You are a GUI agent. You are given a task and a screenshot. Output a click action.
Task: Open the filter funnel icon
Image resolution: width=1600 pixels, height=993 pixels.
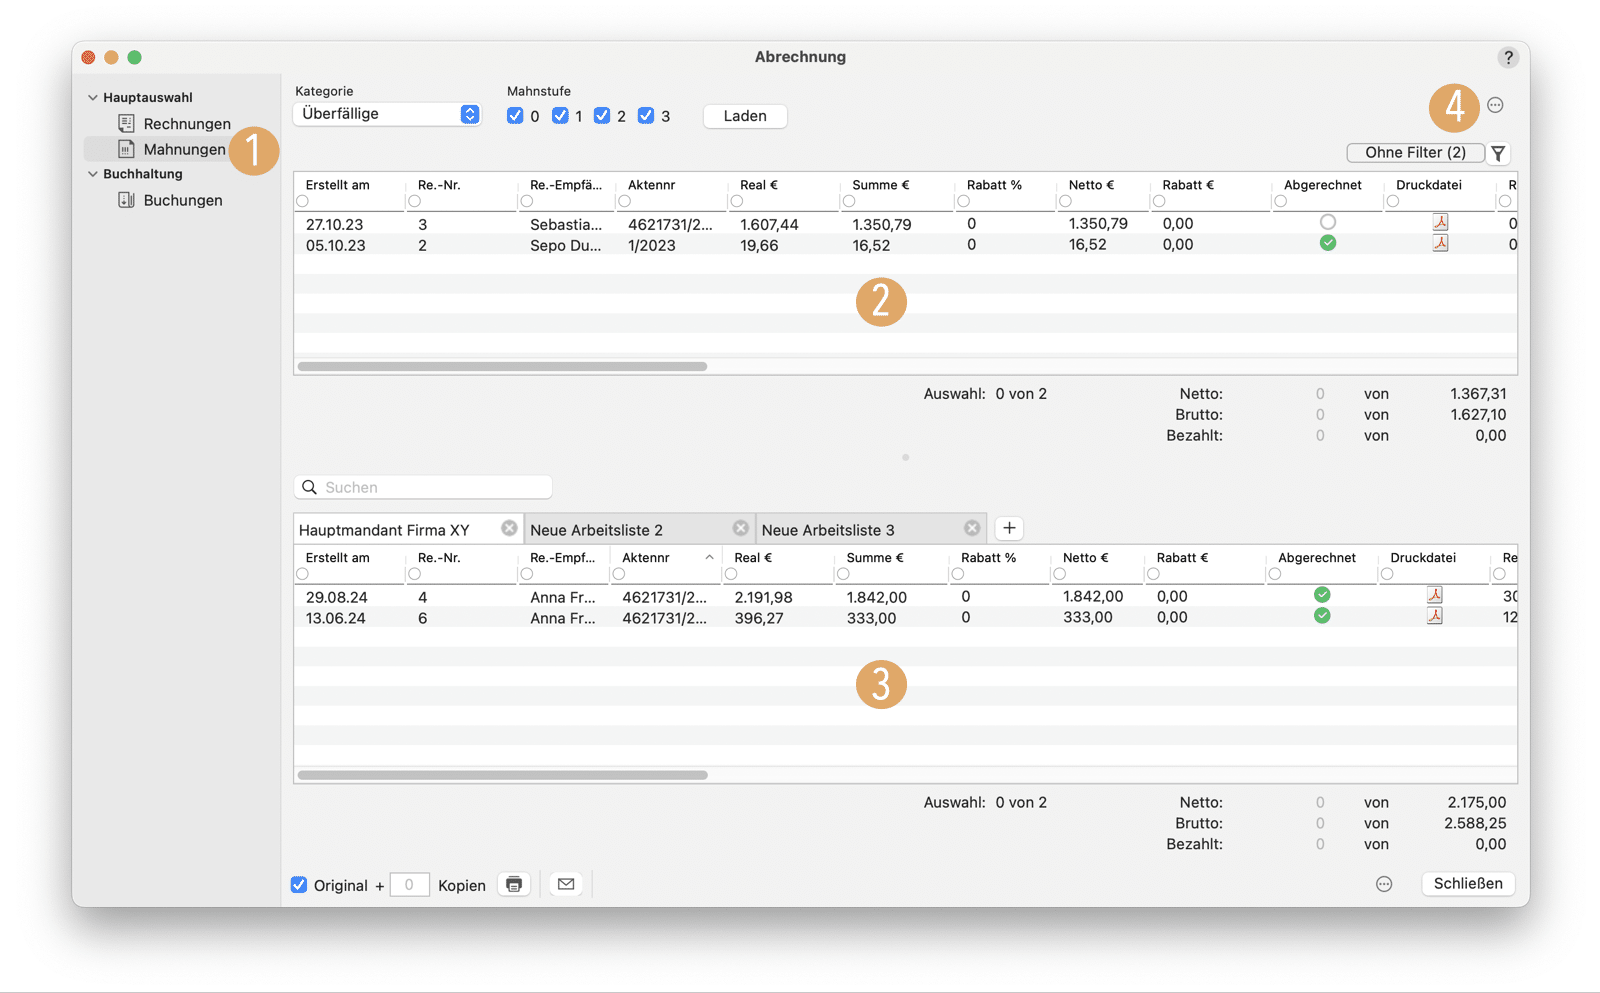[1498, 153]
